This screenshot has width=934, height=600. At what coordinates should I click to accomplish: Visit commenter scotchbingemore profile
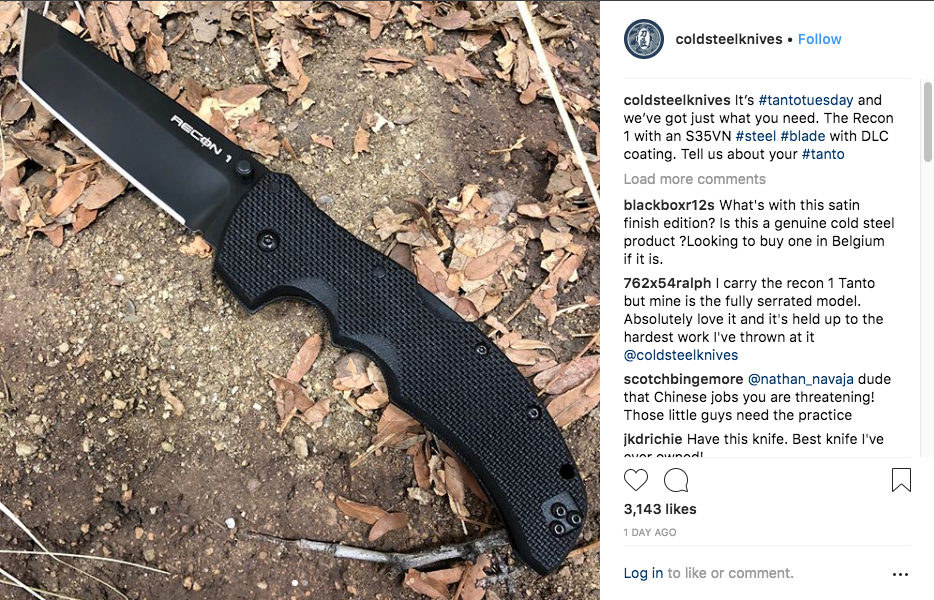tap(683, 379)
